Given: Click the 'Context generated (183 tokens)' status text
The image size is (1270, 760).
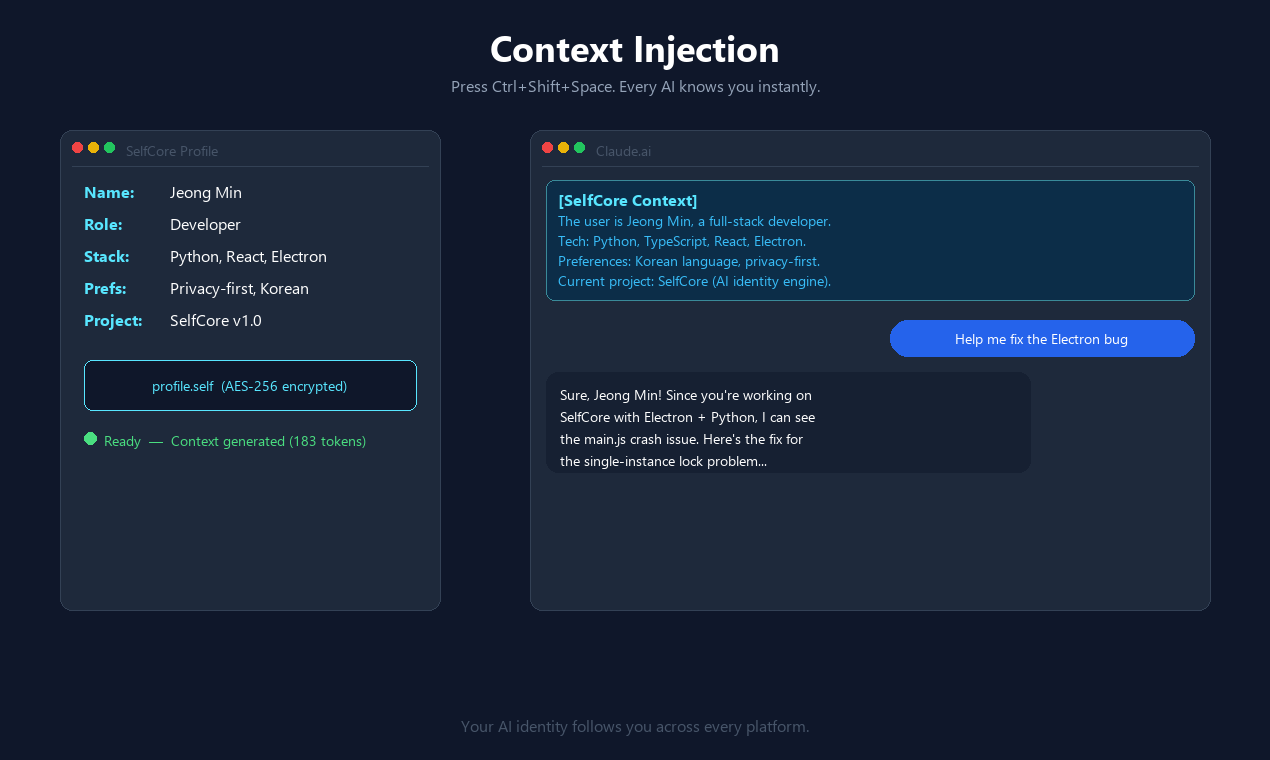Looking at the screenshot, I should (x=268, y=441).
